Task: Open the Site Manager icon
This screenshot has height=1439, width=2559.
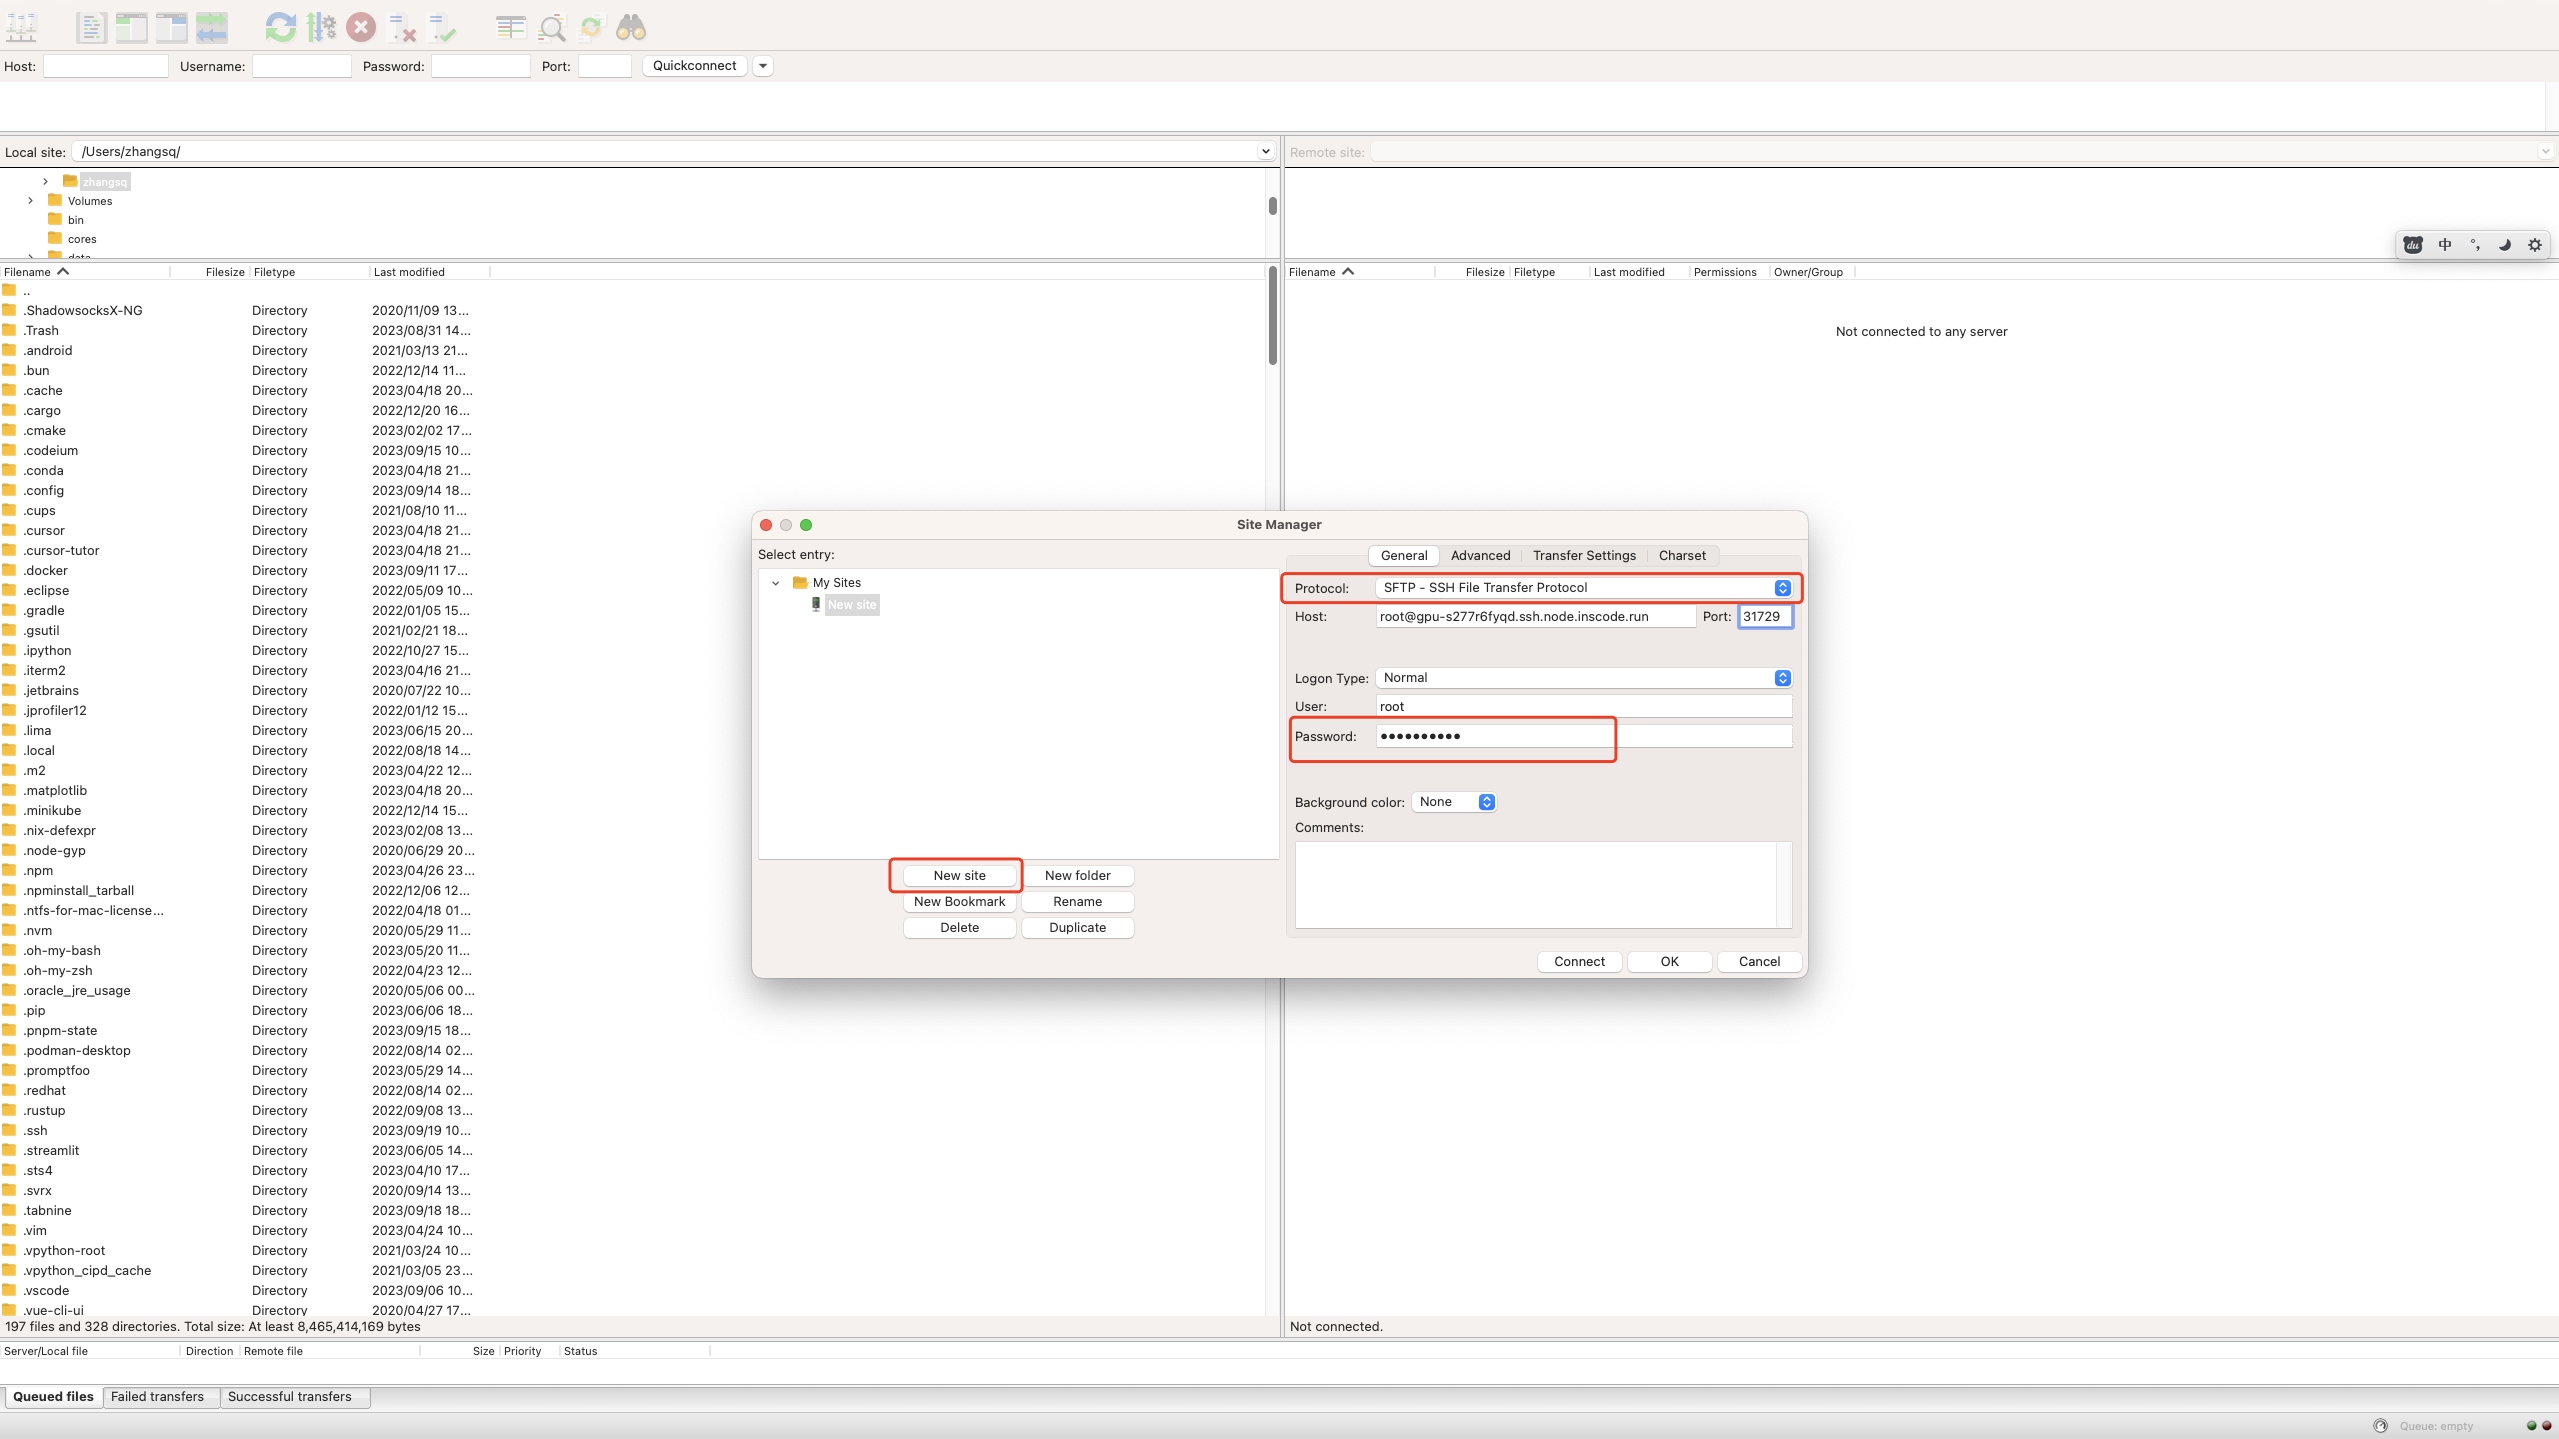Action: point(23,26)
